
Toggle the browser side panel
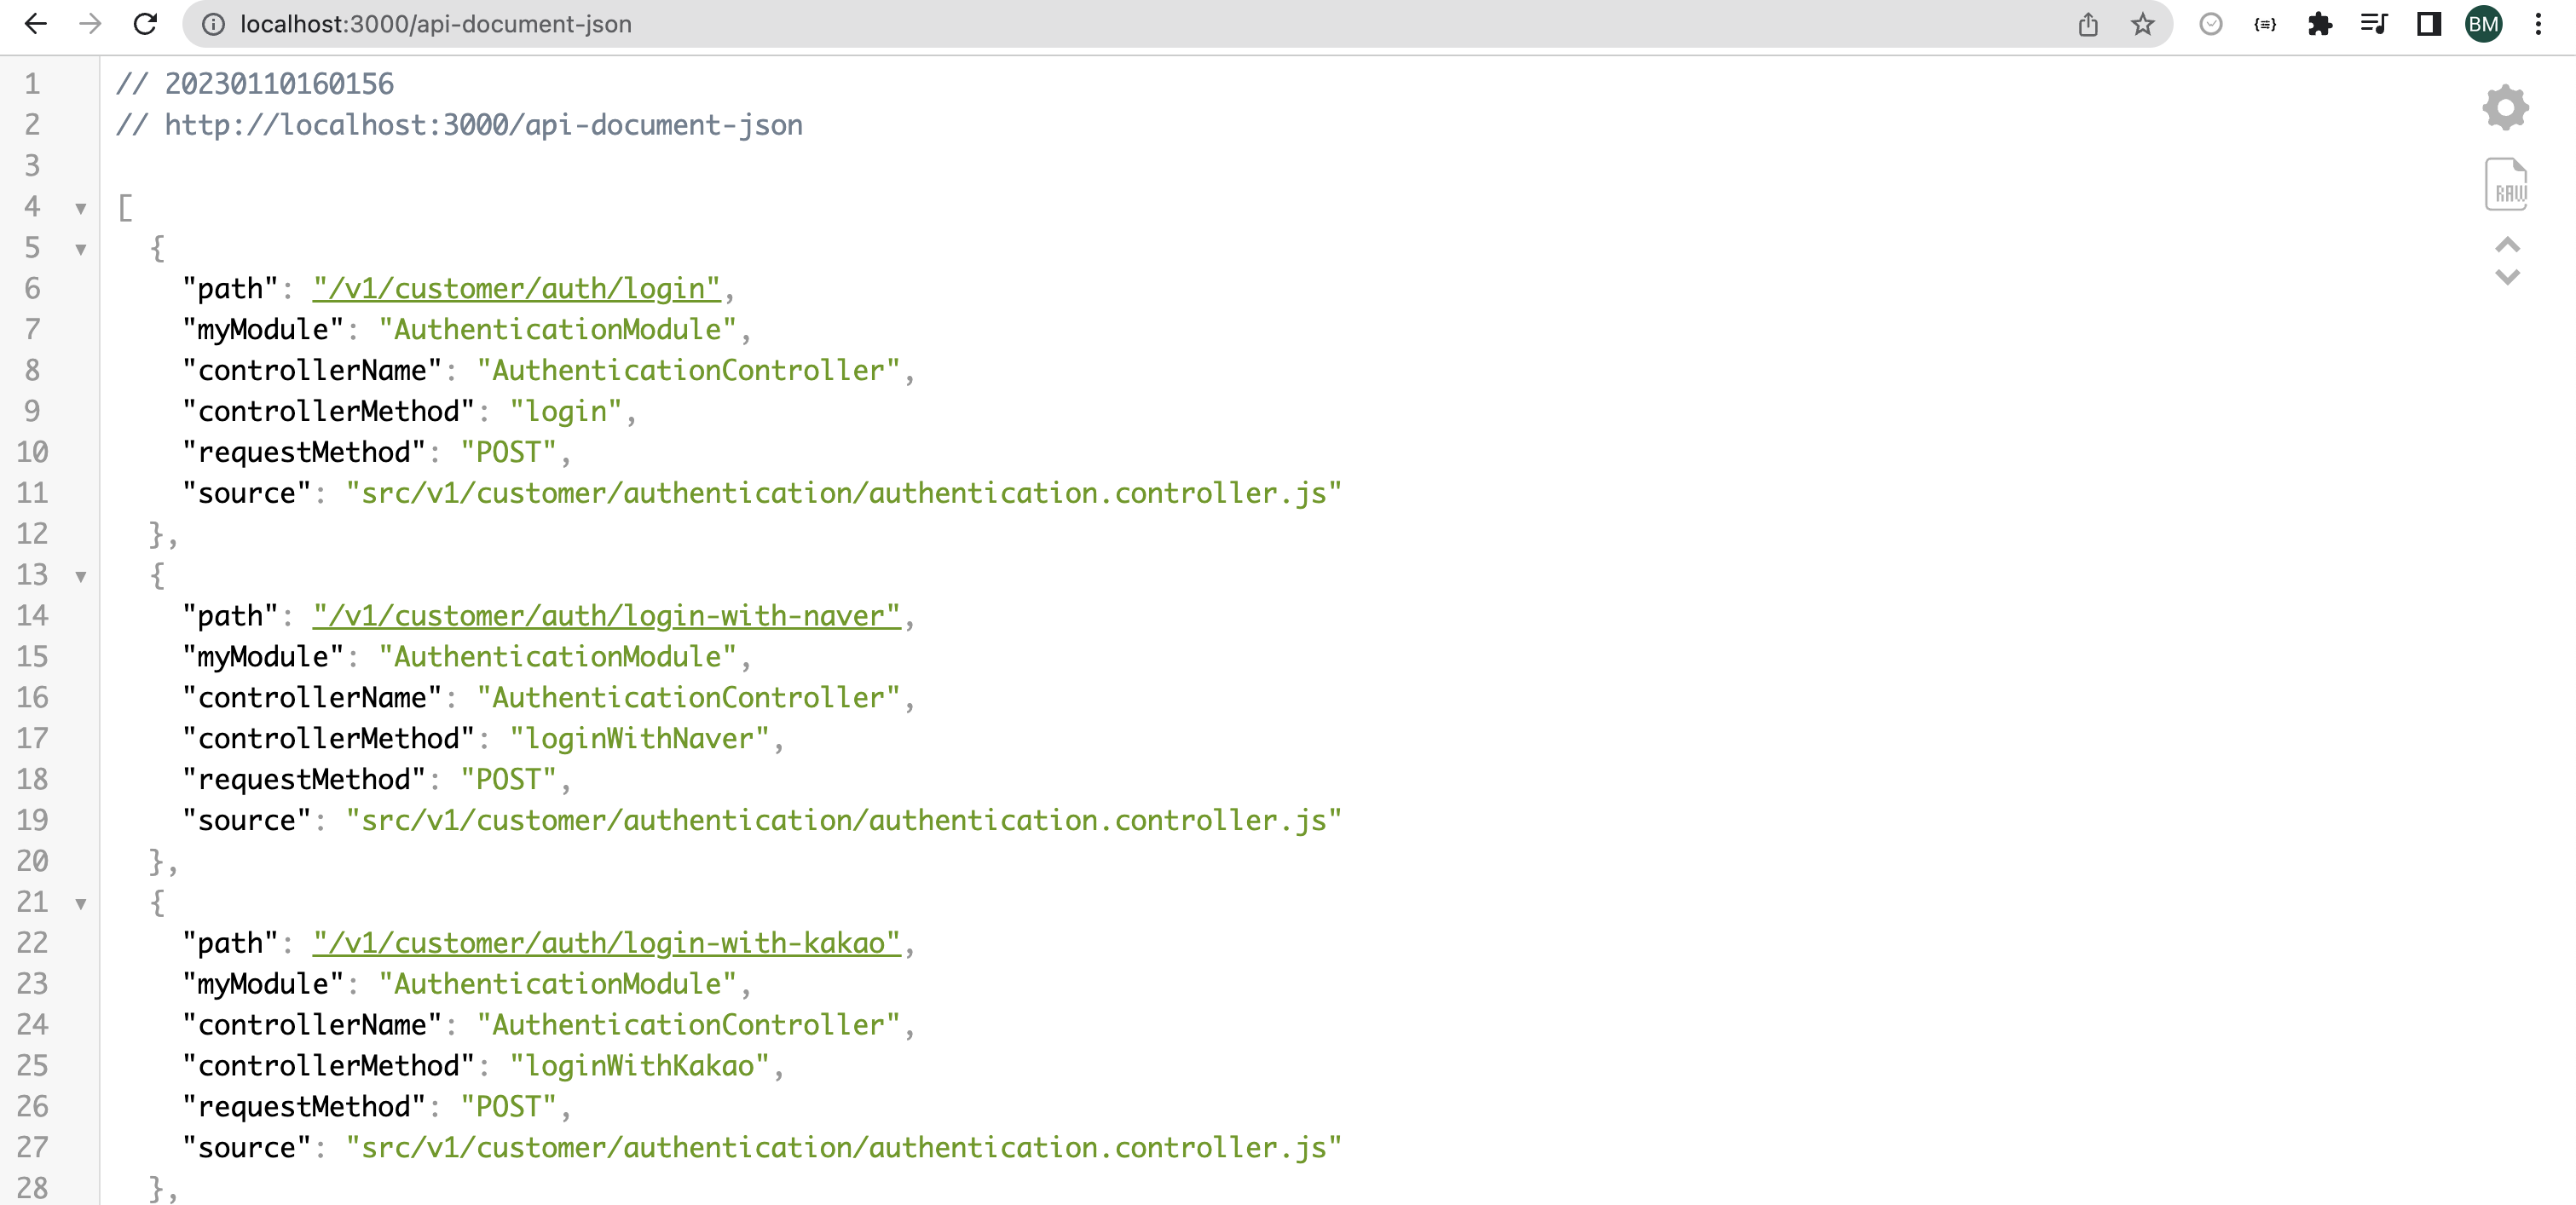tap(2429, 24)
